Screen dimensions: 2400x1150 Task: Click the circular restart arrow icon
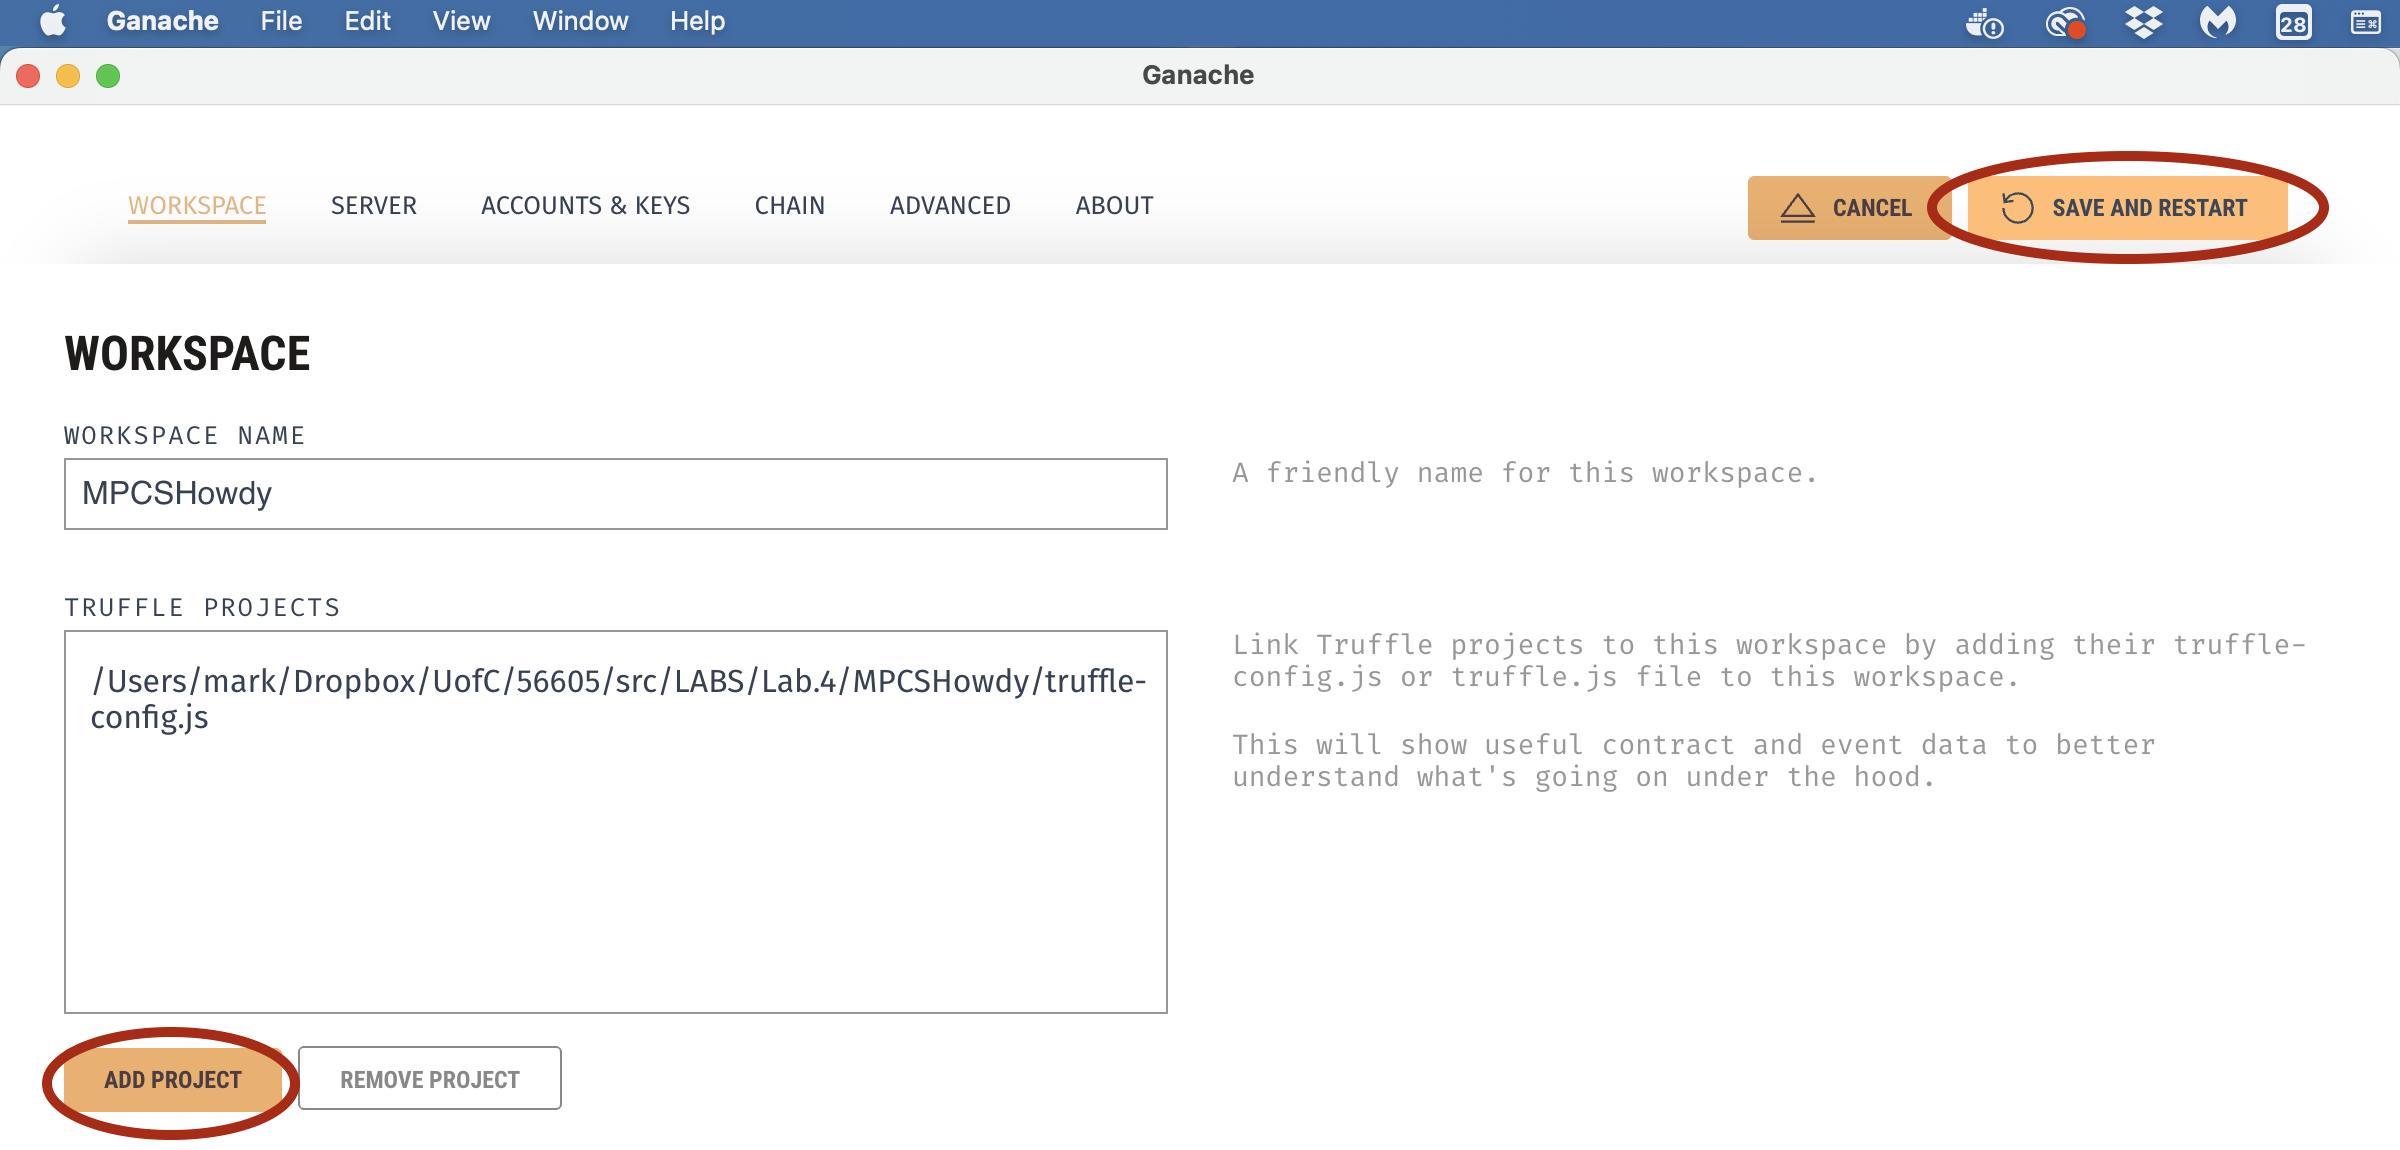pyautogui.click(x=2016, y=208)
